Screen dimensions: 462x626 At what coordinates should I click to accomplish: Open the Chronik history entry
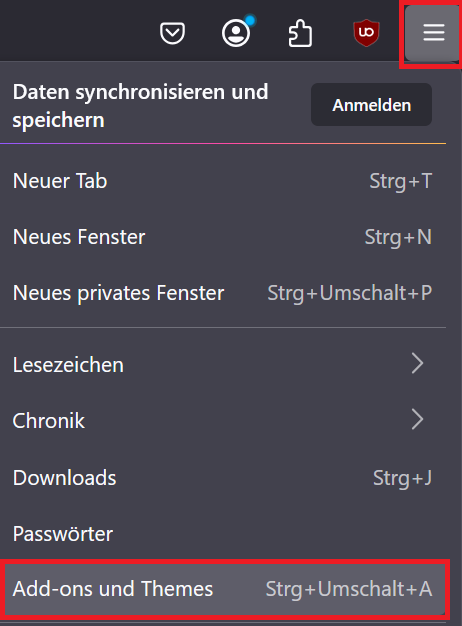(x=223, y=420)
